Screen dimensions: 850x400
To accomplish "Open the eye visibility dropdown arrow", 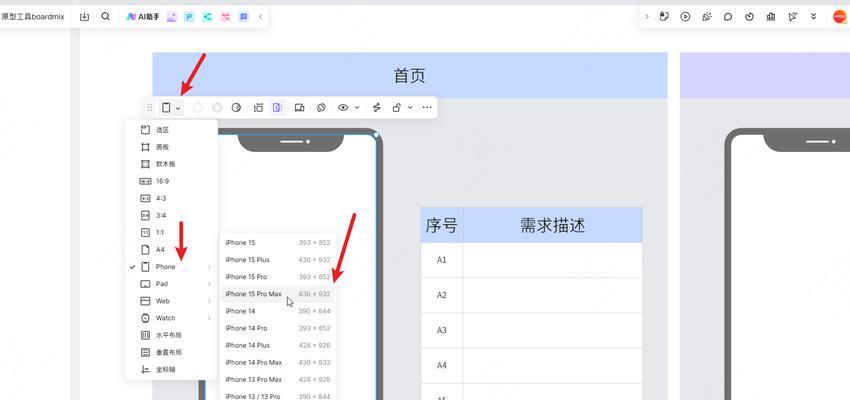I will pos(357,108).
